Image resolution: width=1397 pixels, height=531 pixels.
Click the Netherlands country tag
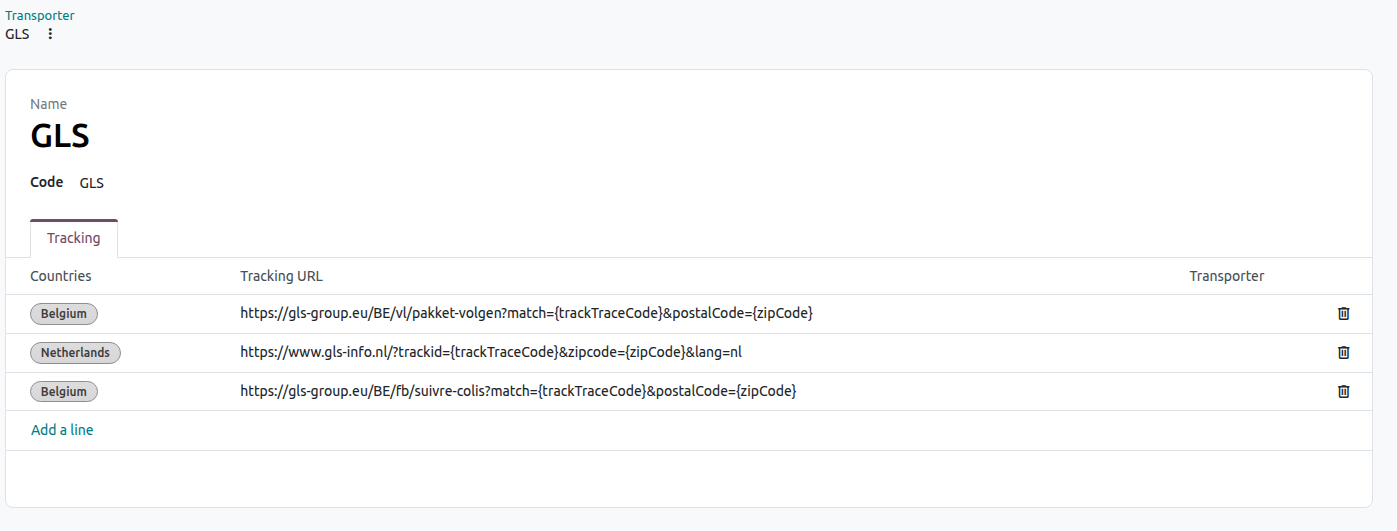(76, 353)
